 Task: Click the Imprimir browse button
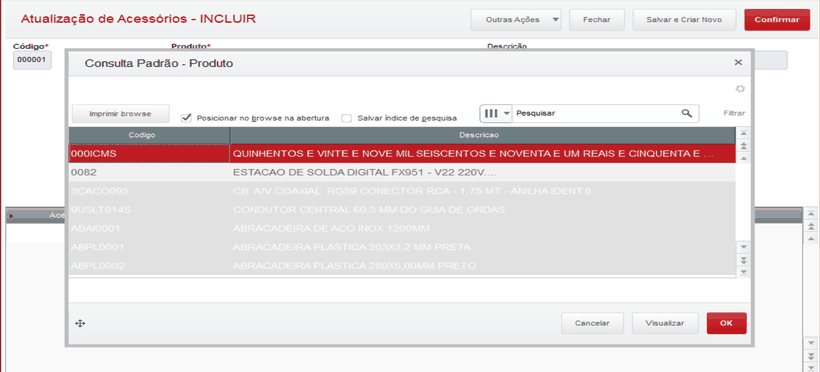click(x=120, y=114)
